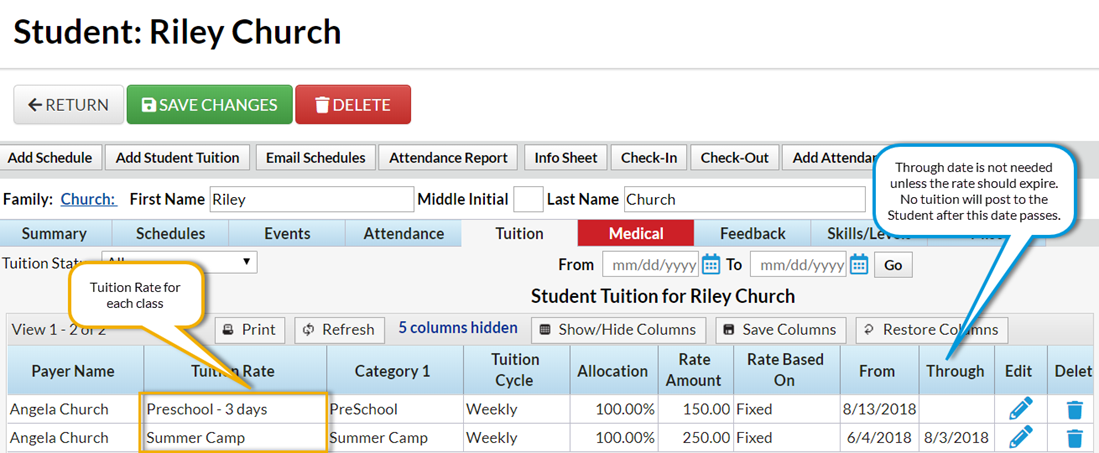This screenshot has width=1099, height=453.
Task: Open the To date calendar picker
Action: 859,264
